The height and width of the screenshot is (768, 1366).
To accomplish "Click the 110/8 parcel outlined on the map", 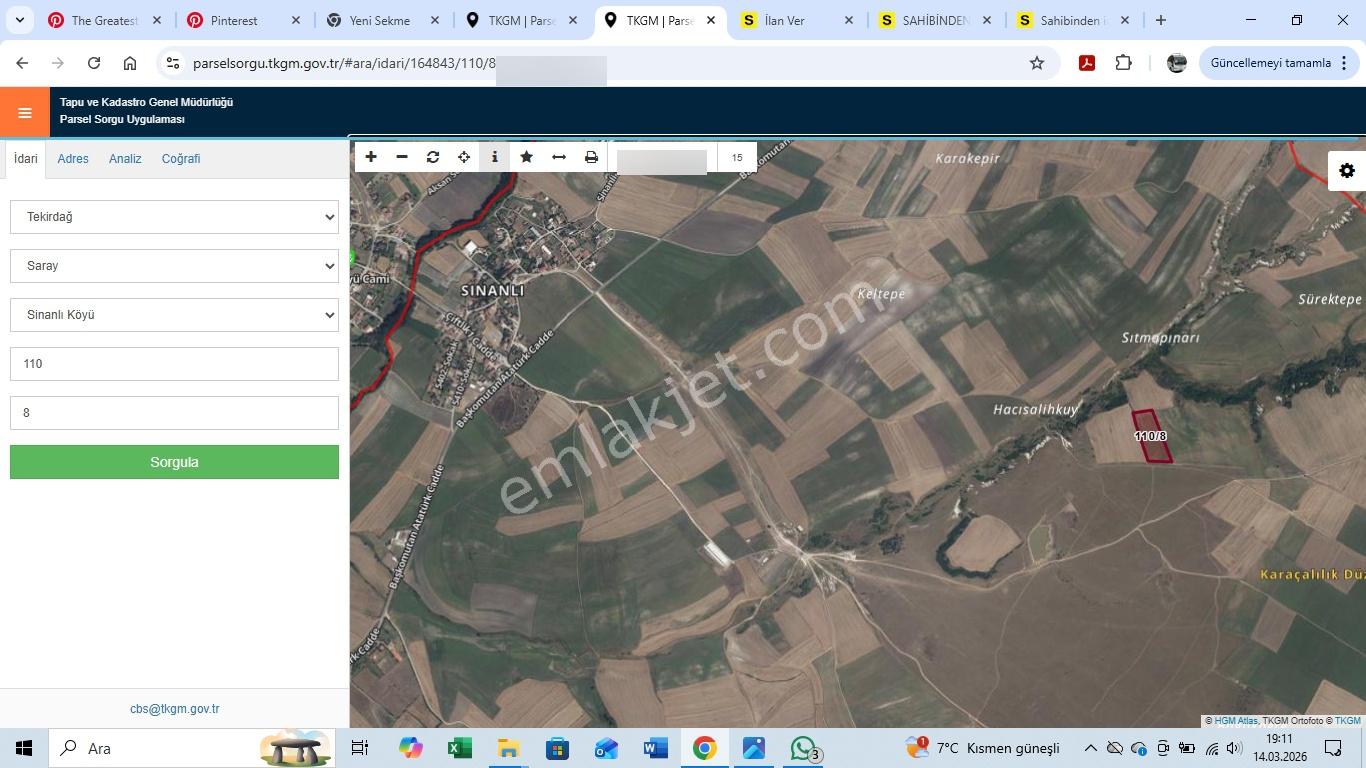I will click(x=1151, y=437).
